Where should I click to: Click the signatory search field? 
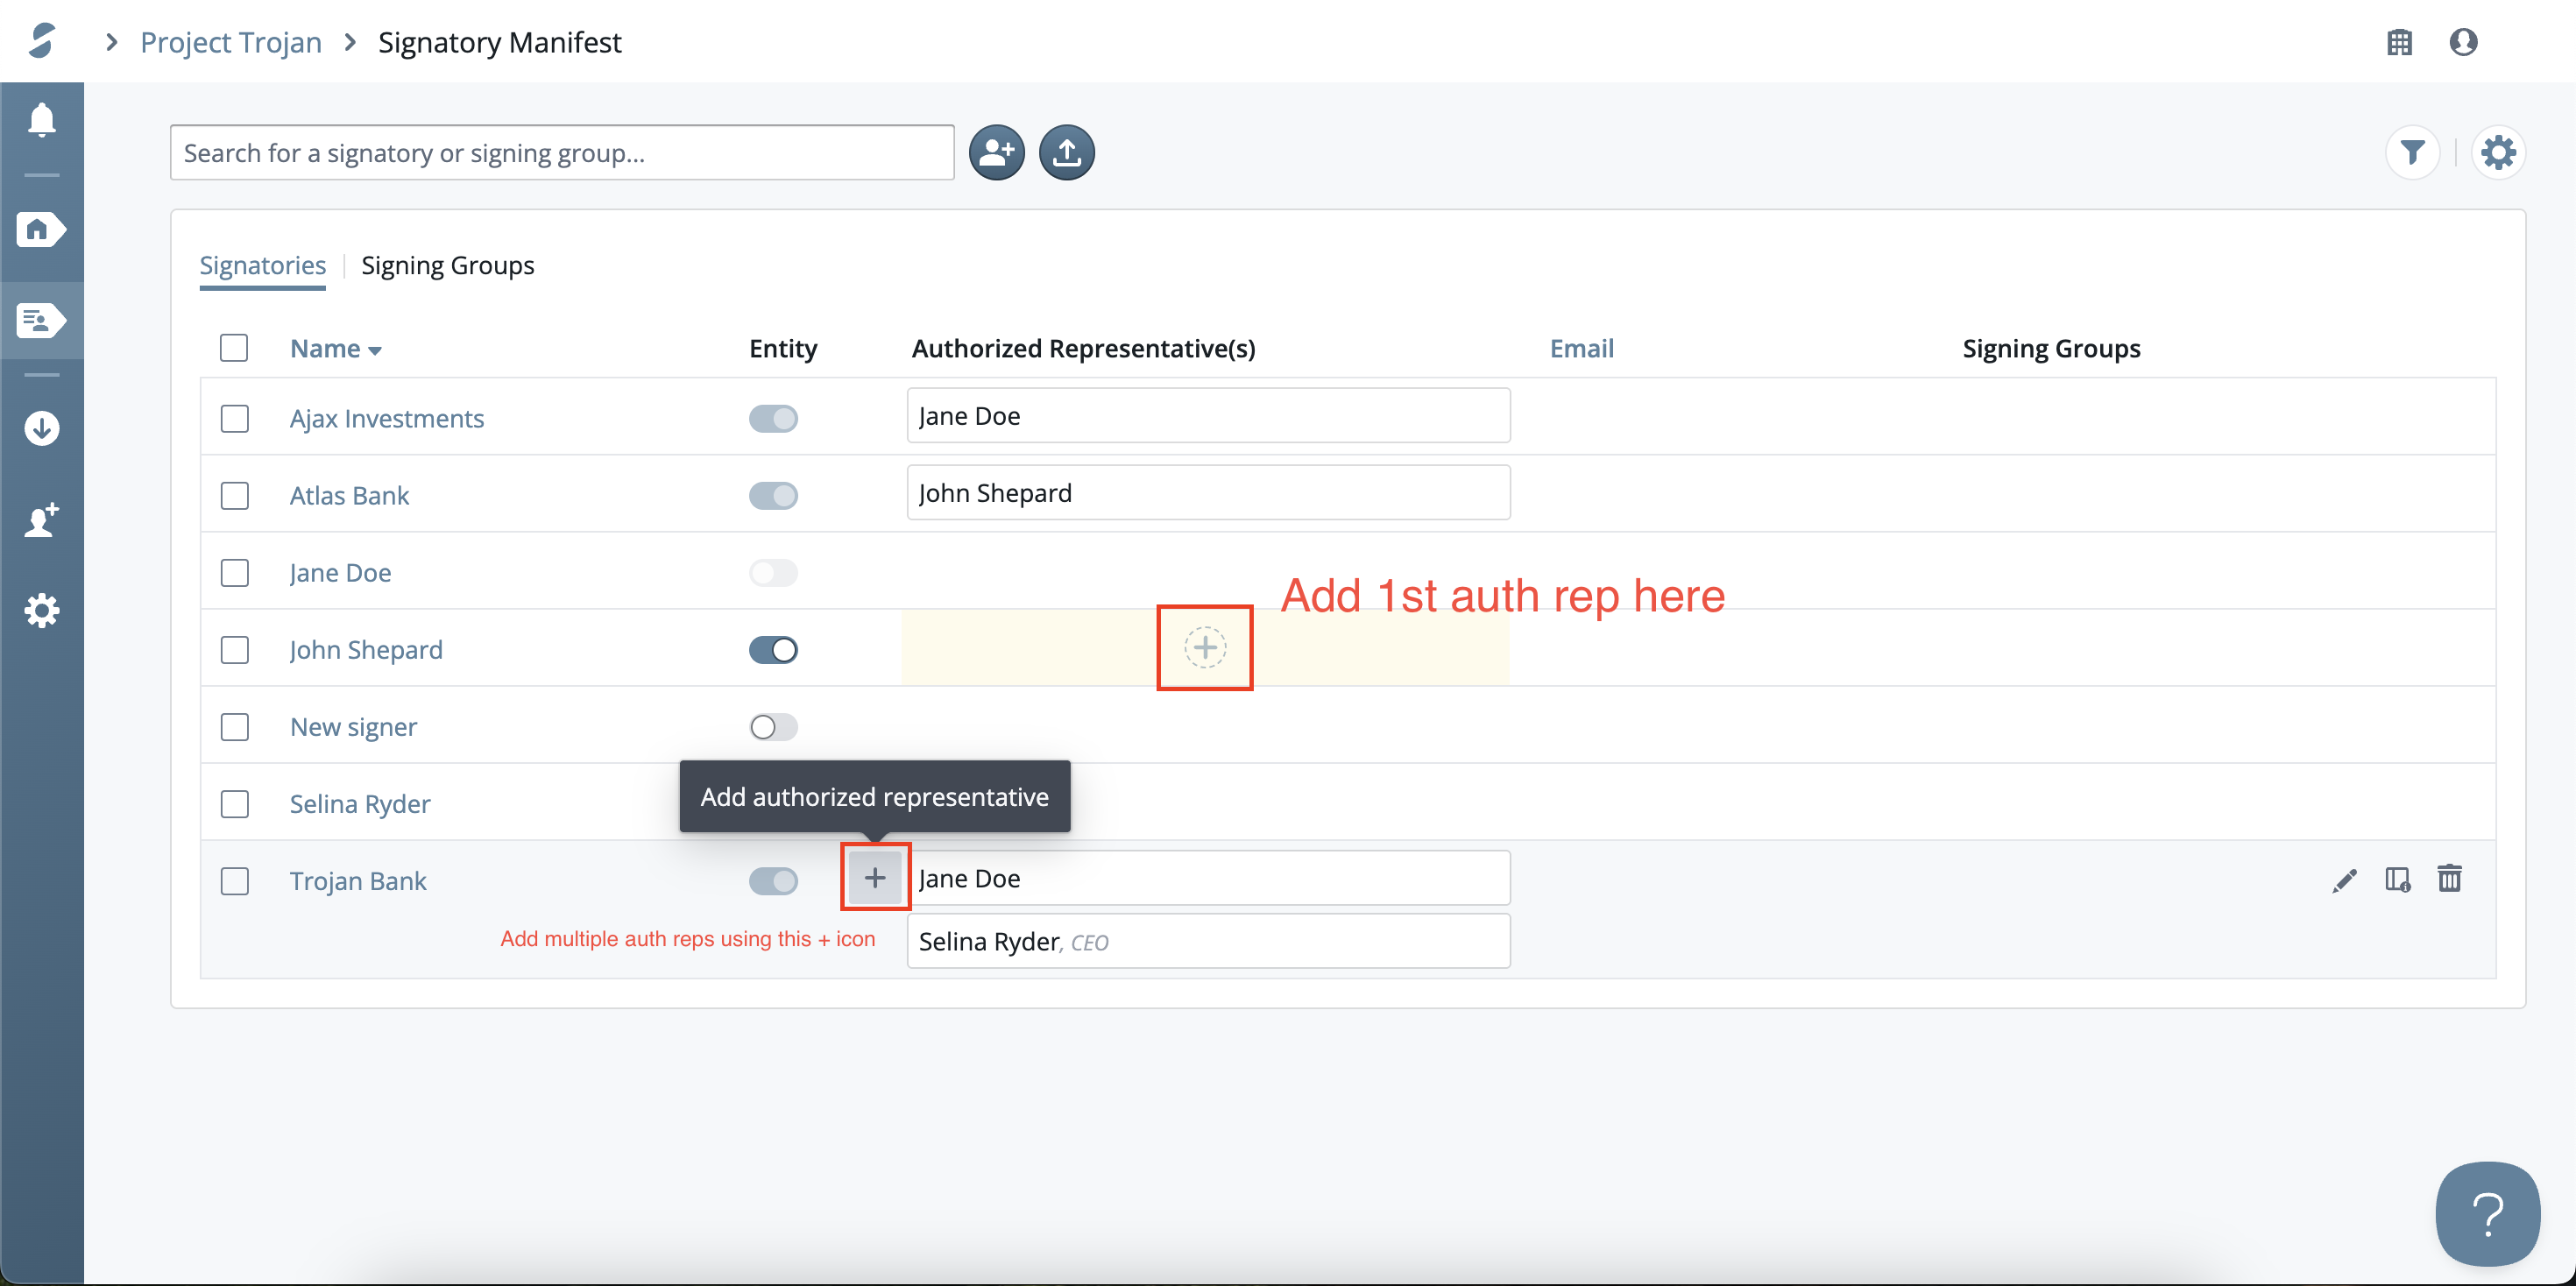[562, 153]
